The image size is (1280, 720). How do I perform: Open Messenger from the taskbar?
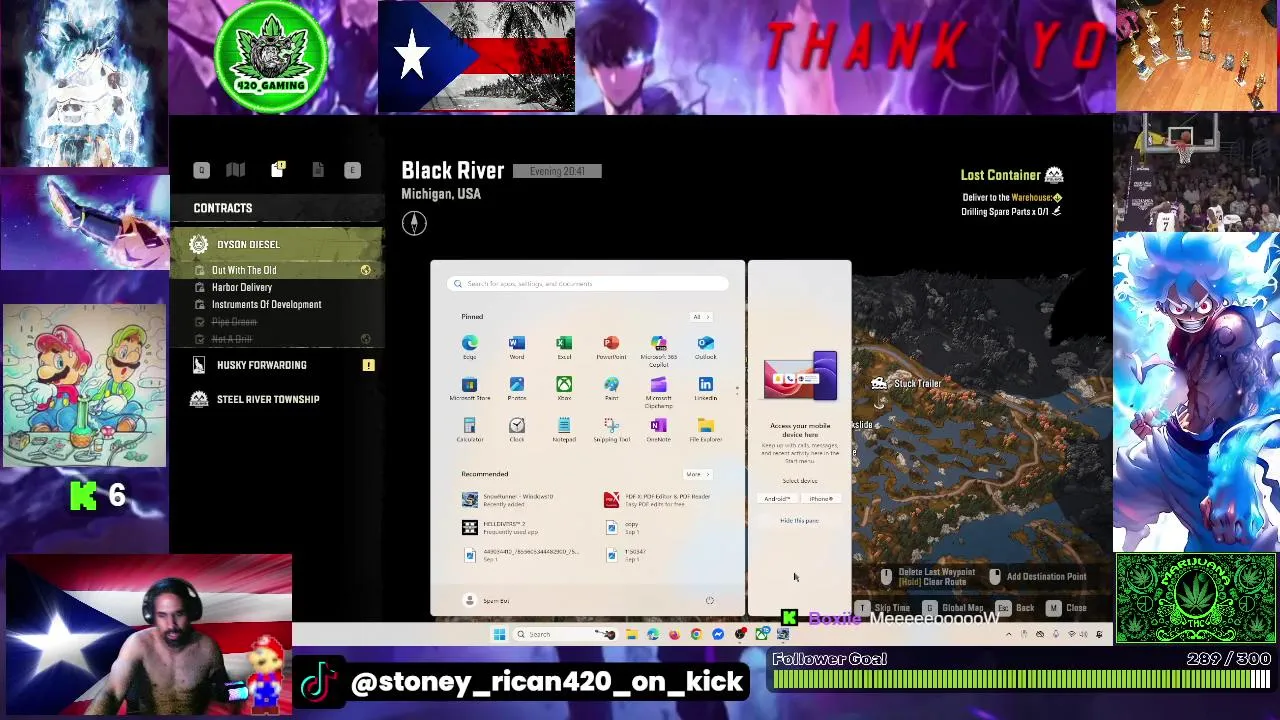pyautogui.click(x=718, y=634)
